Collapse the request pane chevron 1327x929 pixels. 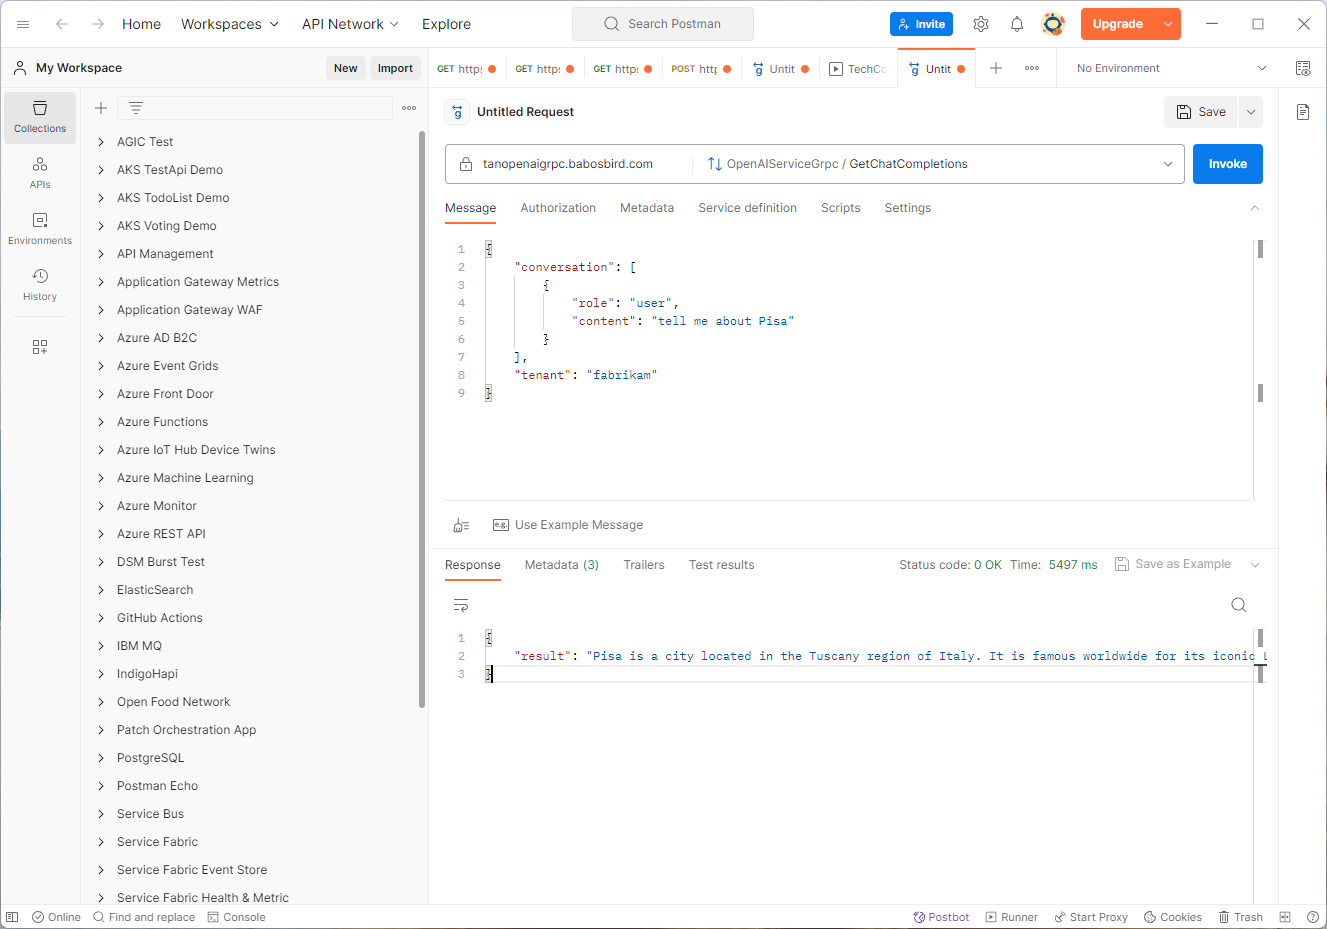click(1255, 208)
